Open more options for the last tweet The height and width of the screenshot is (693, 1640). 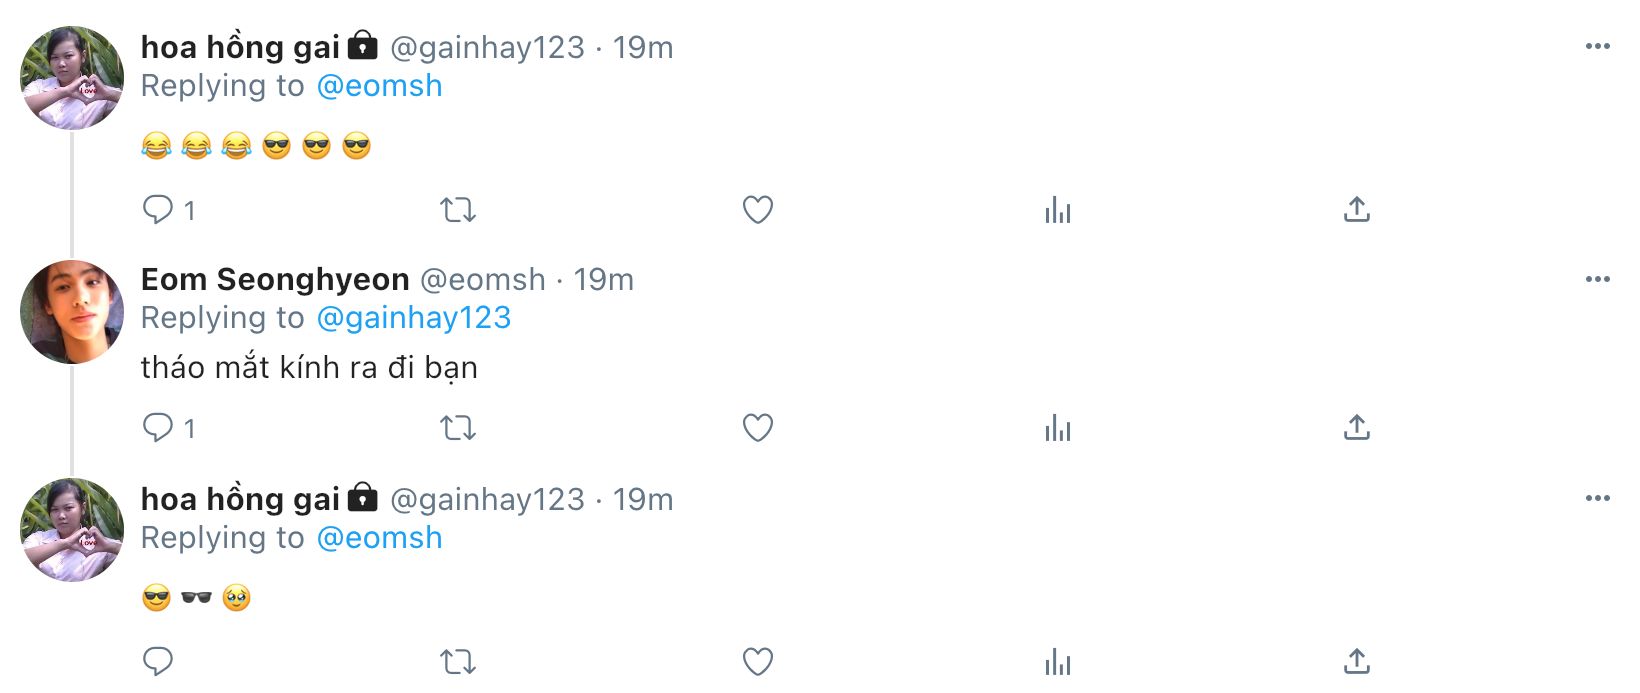(x=1597, y=498)
